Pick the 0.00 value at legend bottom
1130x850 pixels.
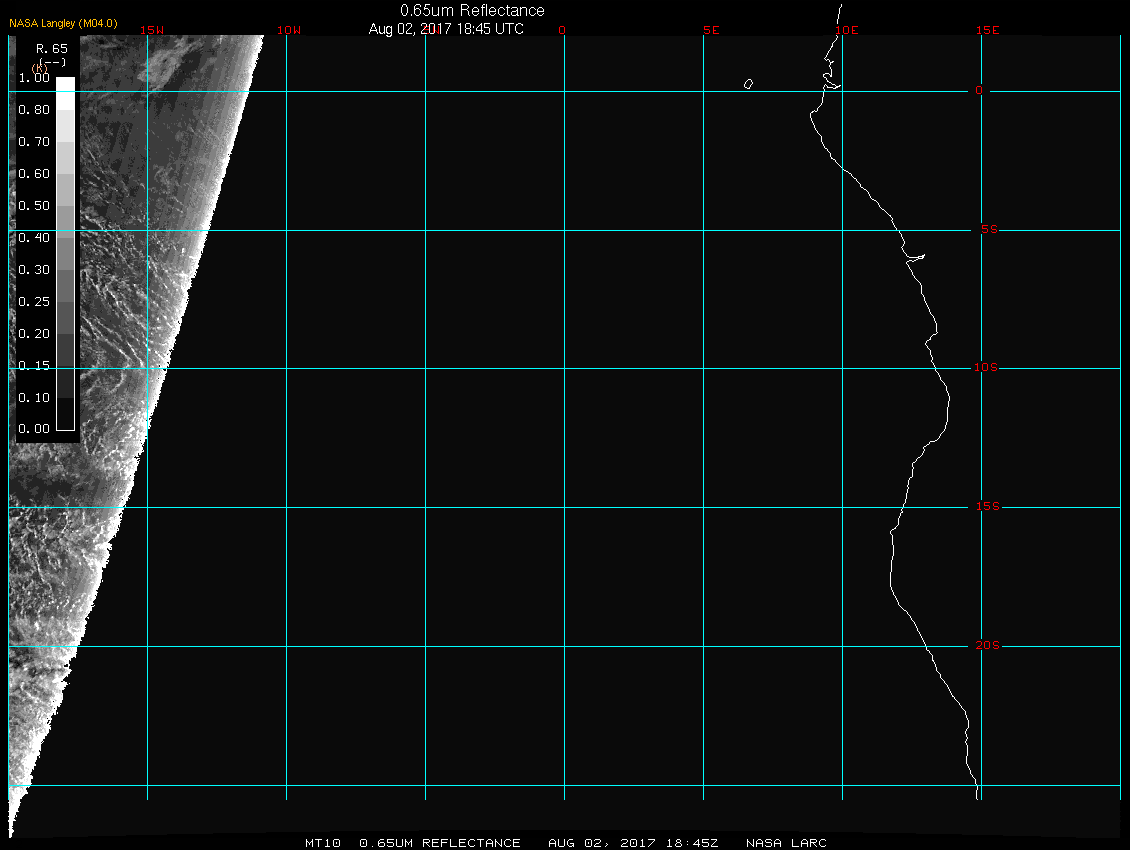34,429
